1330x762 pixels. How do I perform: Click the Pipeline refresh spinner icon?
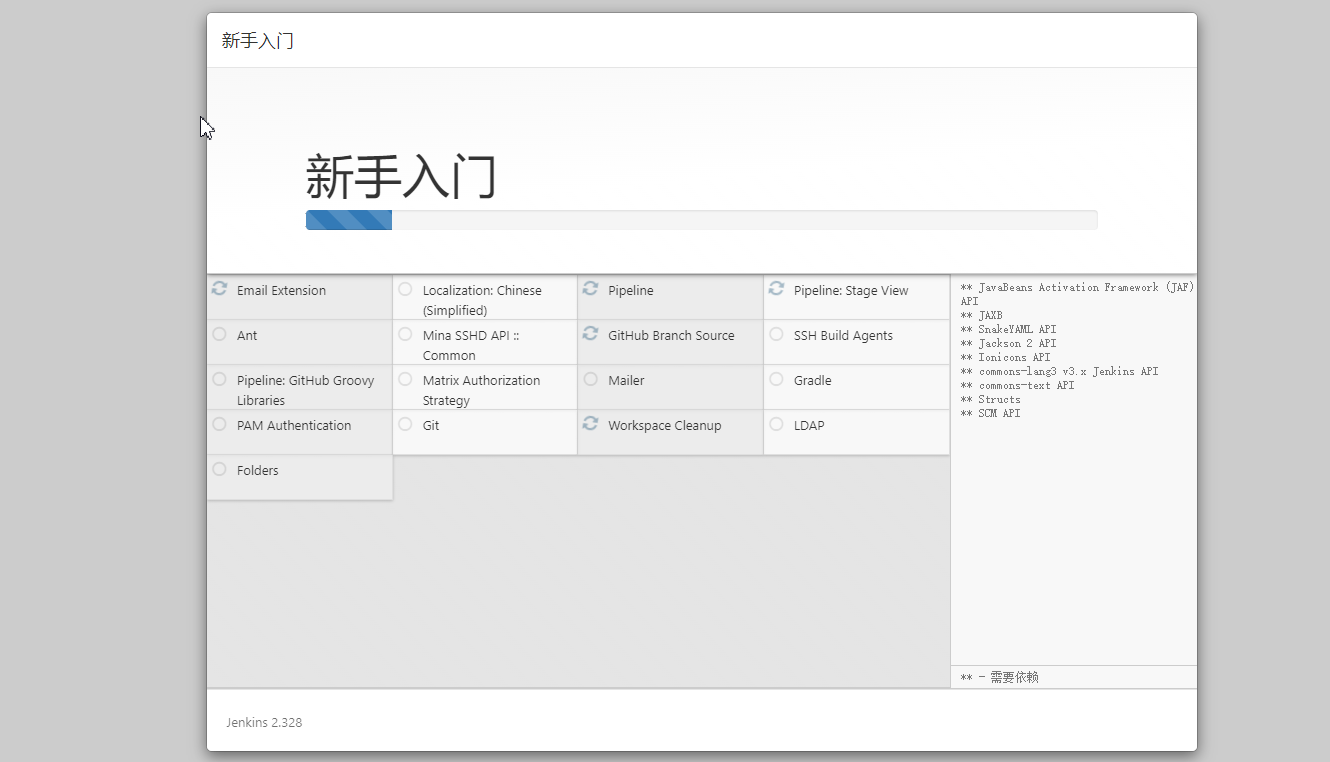tap(591, 289)
